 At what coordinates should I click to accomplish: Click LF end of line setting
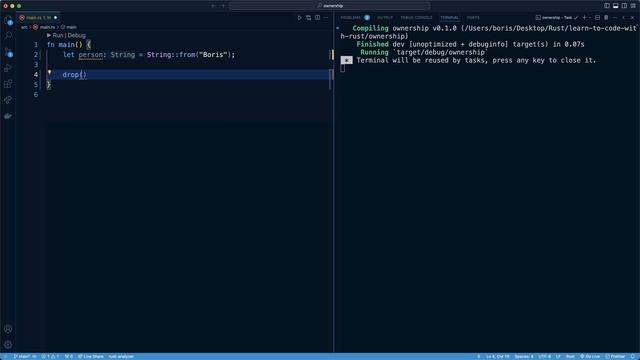(x=558, y=356)
